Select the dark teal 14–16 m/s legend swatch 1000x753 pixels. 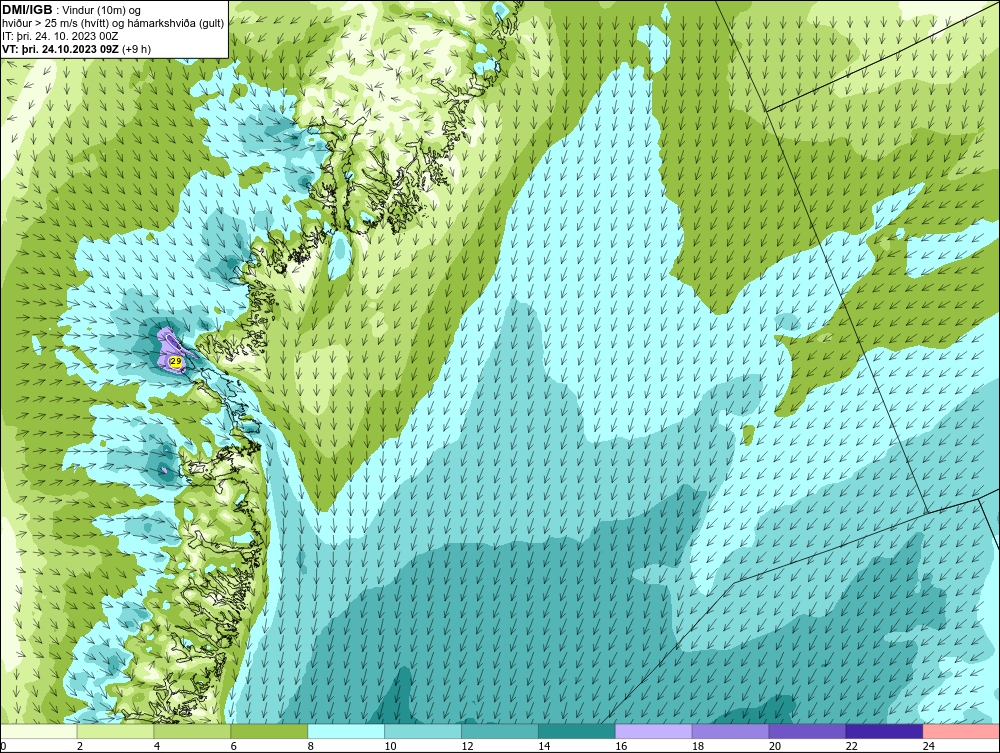[577, 731]
